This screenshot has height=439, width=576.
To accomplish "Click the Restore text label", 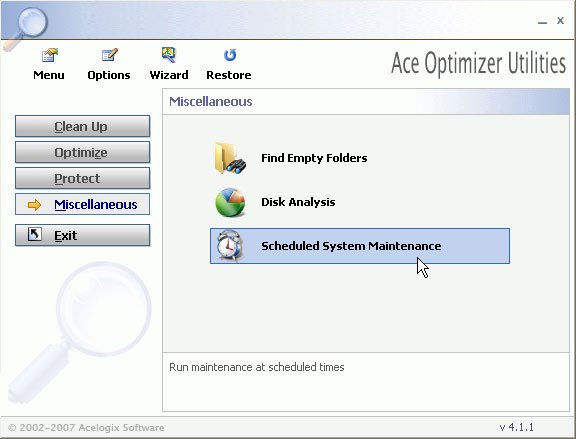I will [x=229, y=75].
